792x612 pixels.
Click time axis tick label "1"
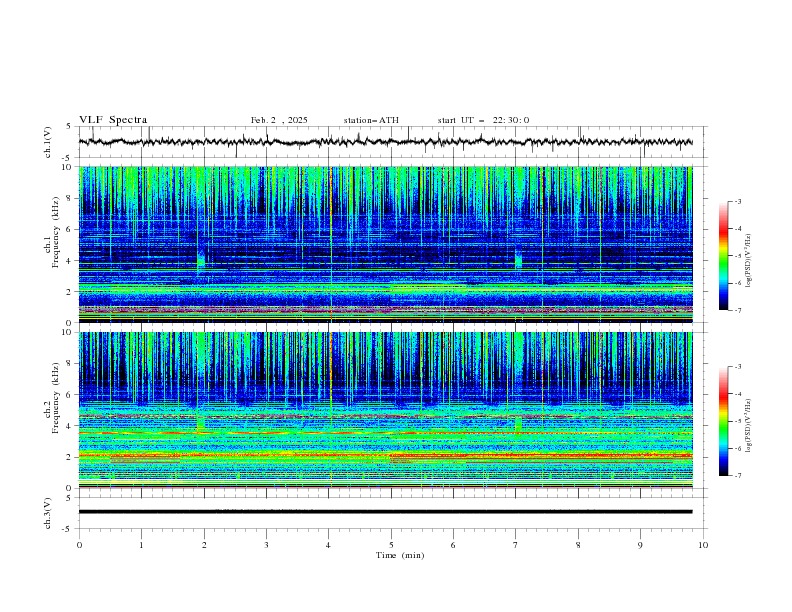(141, 545)
